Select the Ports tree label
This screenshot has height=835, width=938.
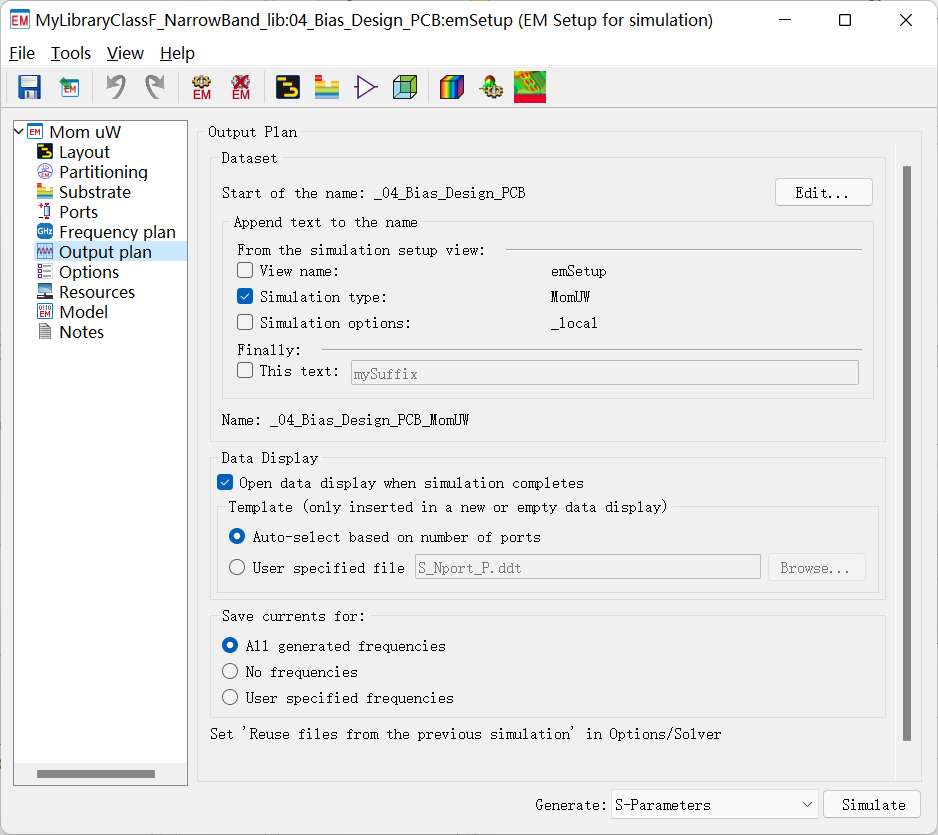pyautogui.click(x=78, y=212)
